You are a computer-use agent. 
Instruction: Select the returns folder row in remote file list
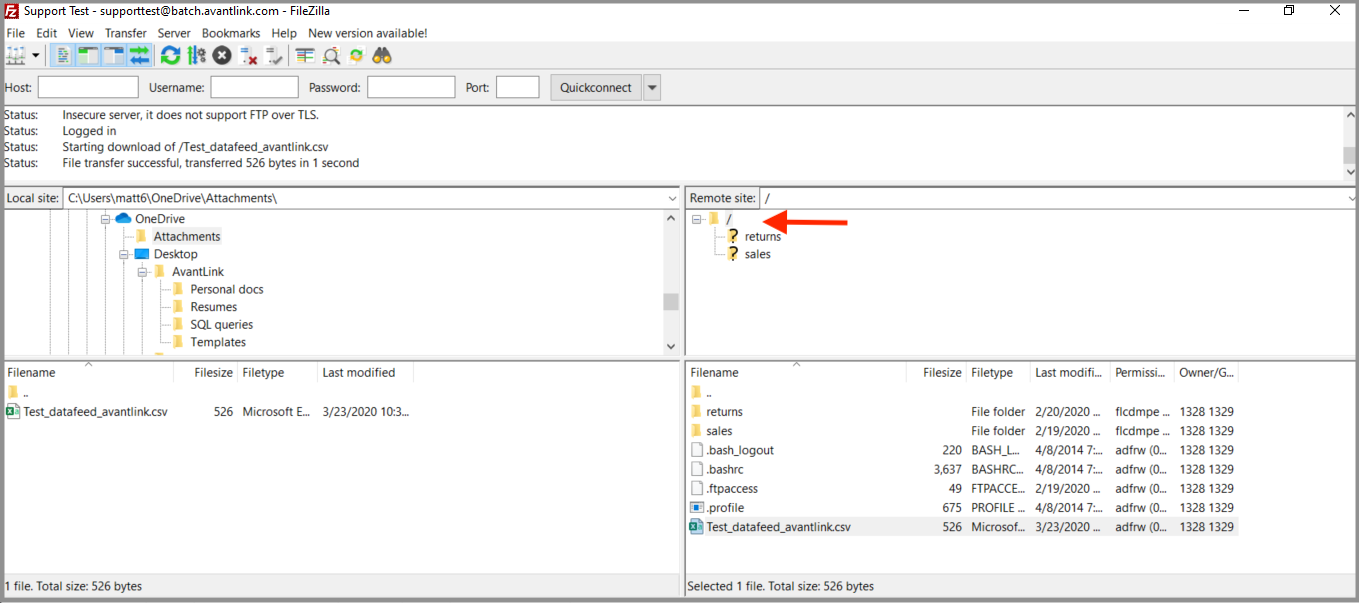point(962,412)
